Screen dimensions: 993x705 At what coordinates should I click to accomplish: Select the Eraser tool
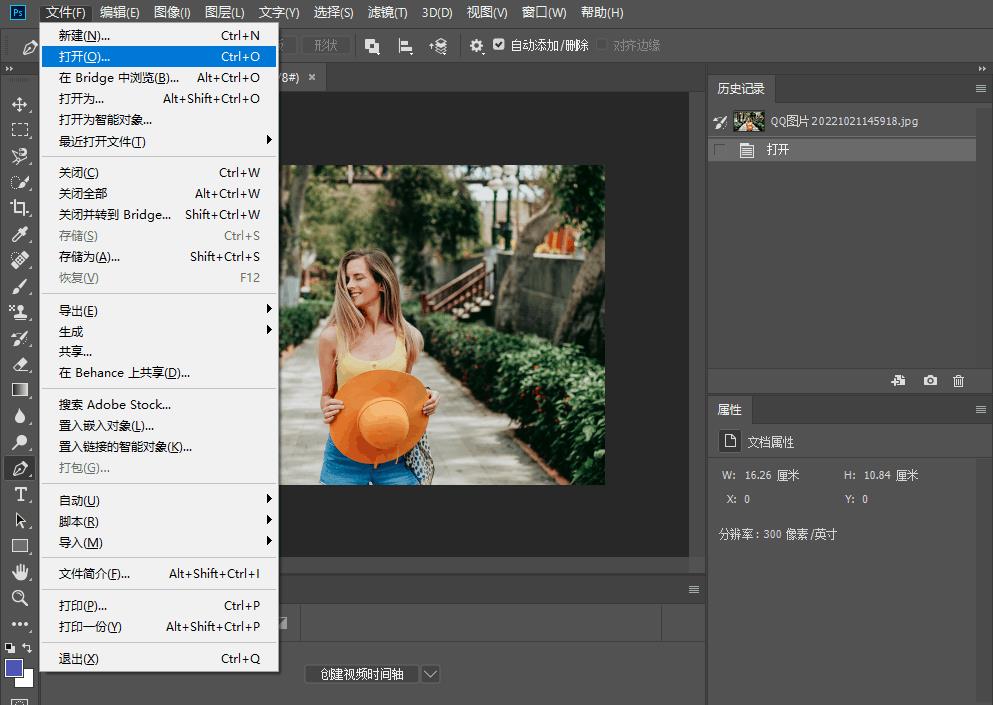(x=20, y=364)
